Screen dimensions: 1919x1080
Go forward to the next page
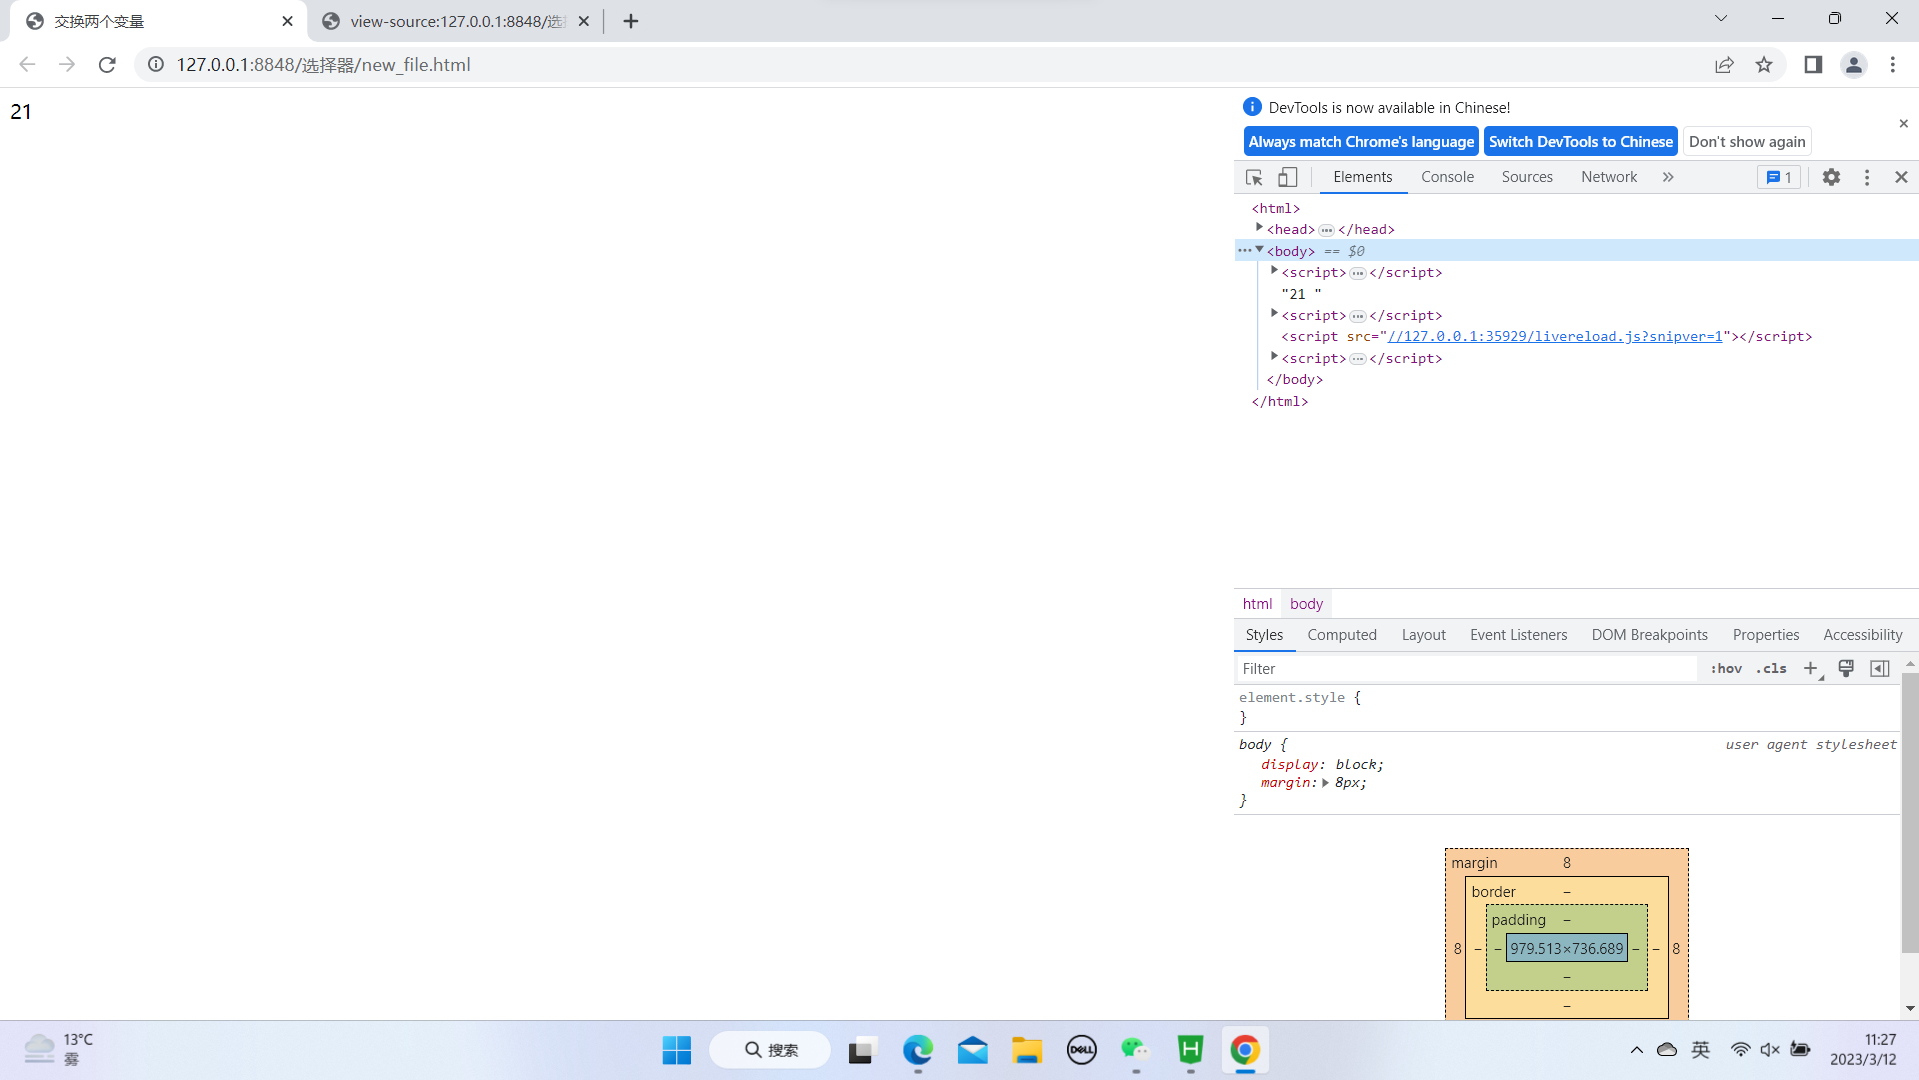[x=67, y=65]
